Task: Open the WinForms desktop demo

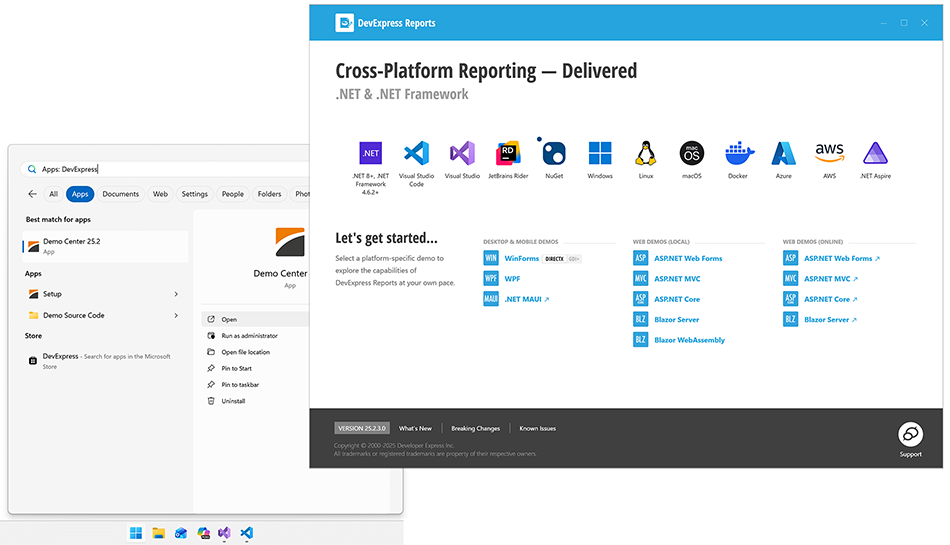Action: pyautogui.click(x=521, y=259)
